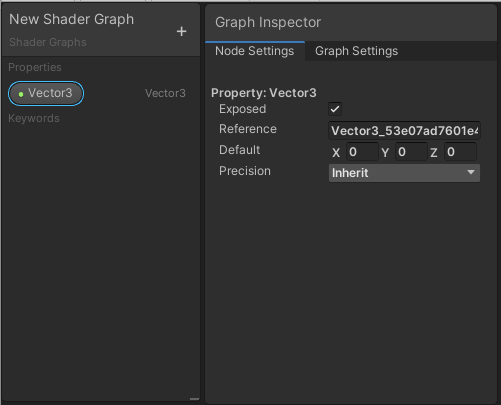This screenshot has width=501, height=405.
Task: Click the X axis label of Default
Action: pyautogui.click(x=336, y=153)
